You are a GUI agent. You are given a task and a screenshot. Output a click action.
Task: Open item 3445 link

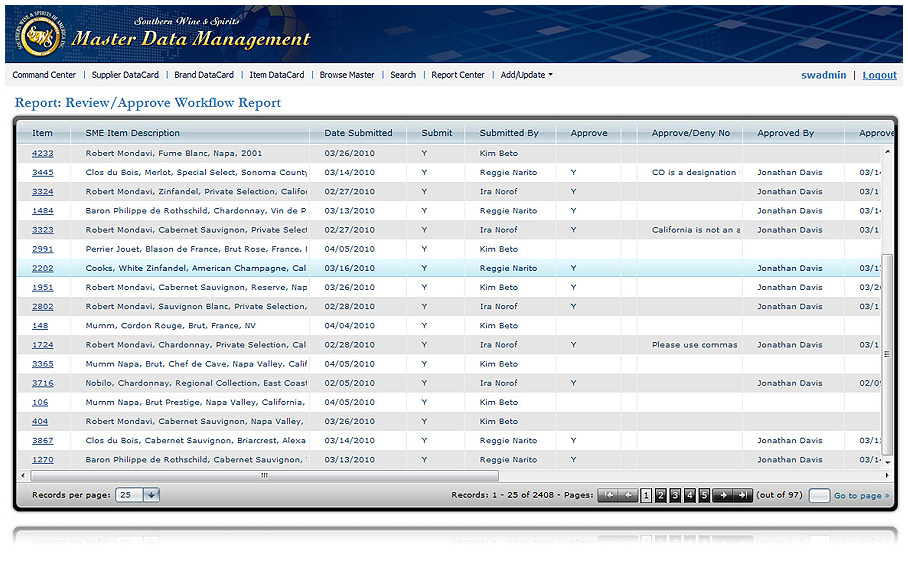42,172
